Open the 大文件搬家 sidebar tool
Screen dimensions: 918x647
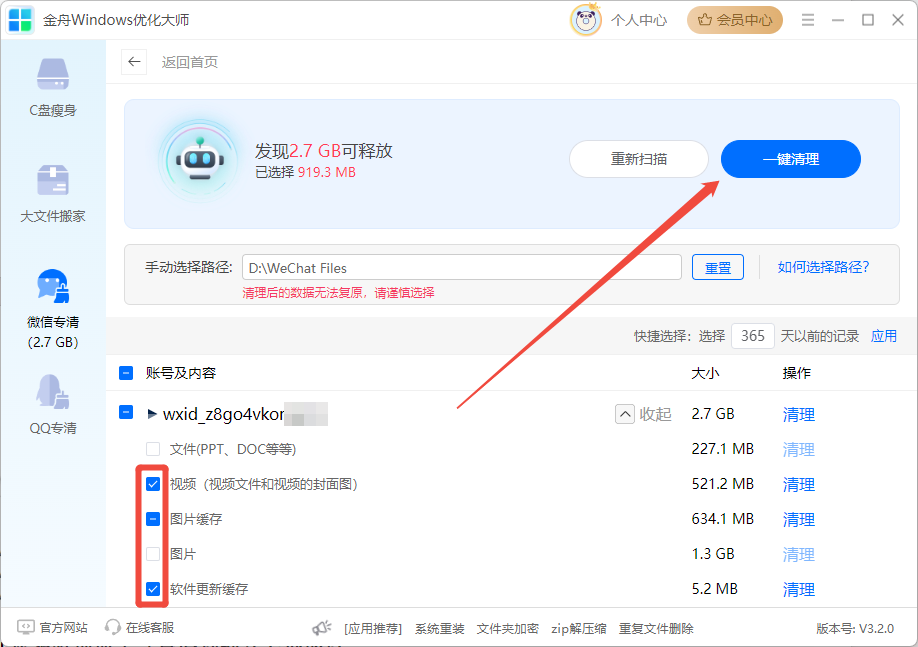53,193
